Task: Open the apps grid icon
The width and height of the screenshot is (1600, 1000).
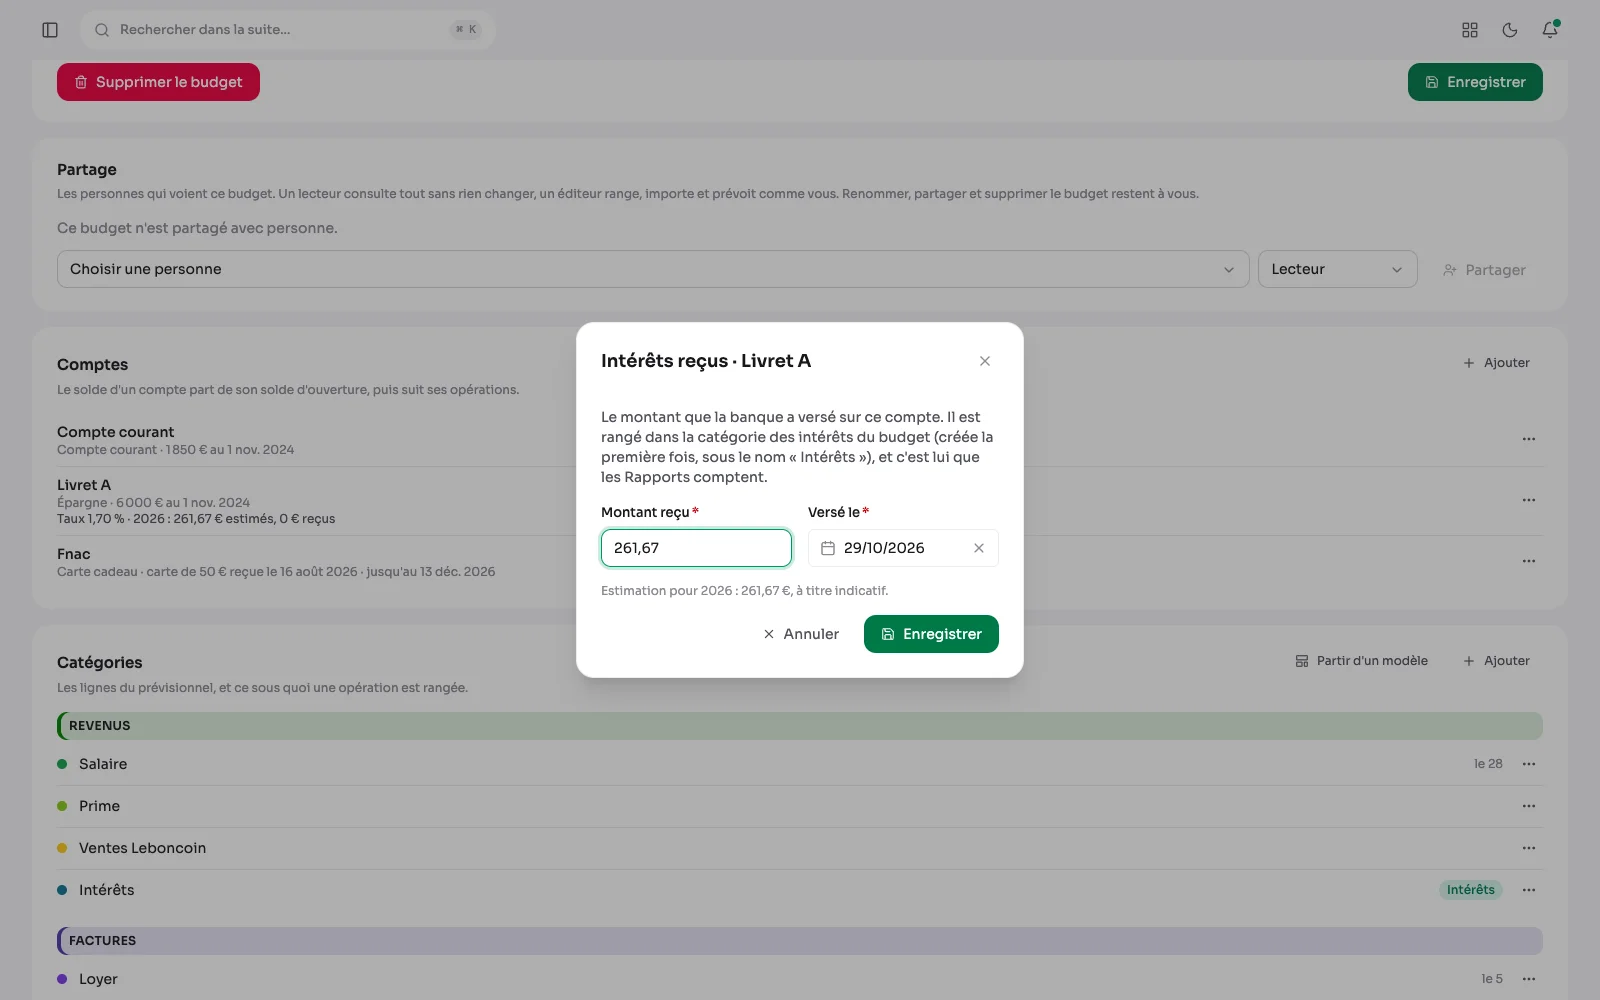Action: [1470, 30]
